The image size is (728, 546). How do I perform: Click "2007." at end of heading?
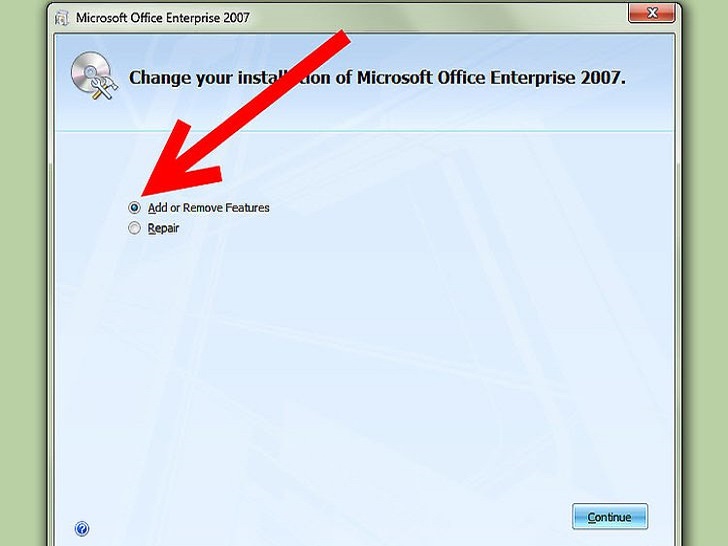602,78
